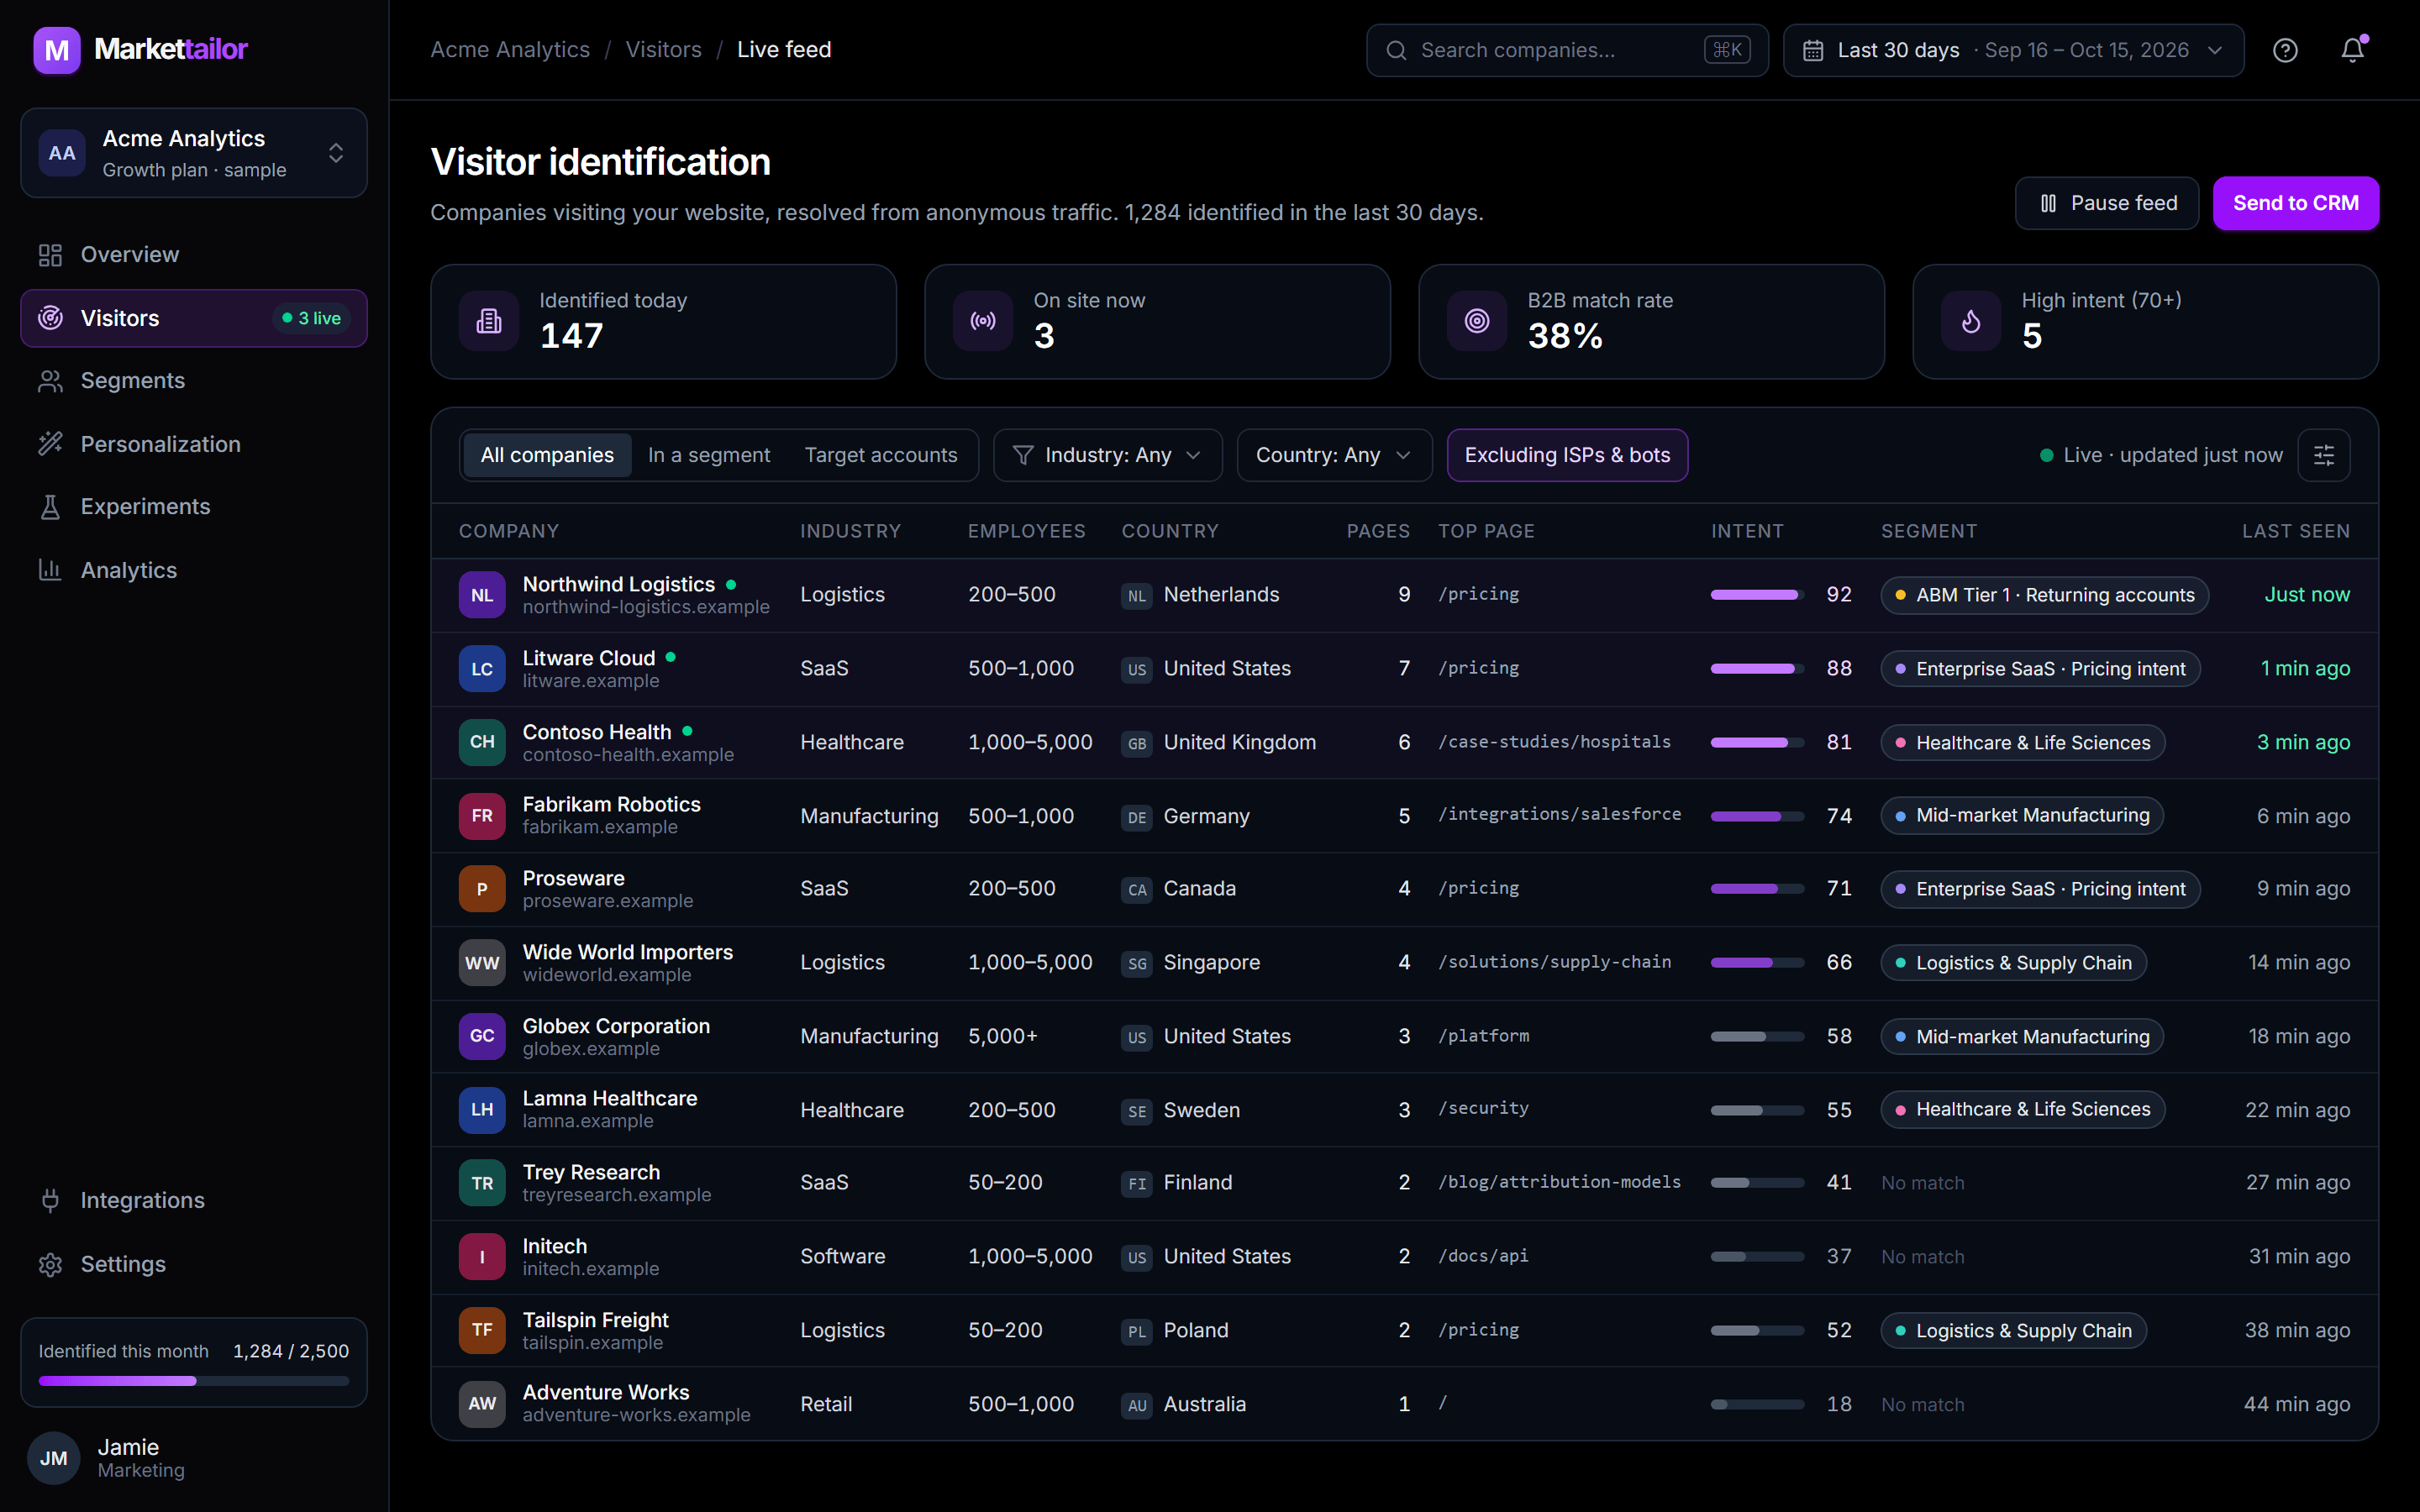Click the Identified this month progress bar

(194, 1381)
